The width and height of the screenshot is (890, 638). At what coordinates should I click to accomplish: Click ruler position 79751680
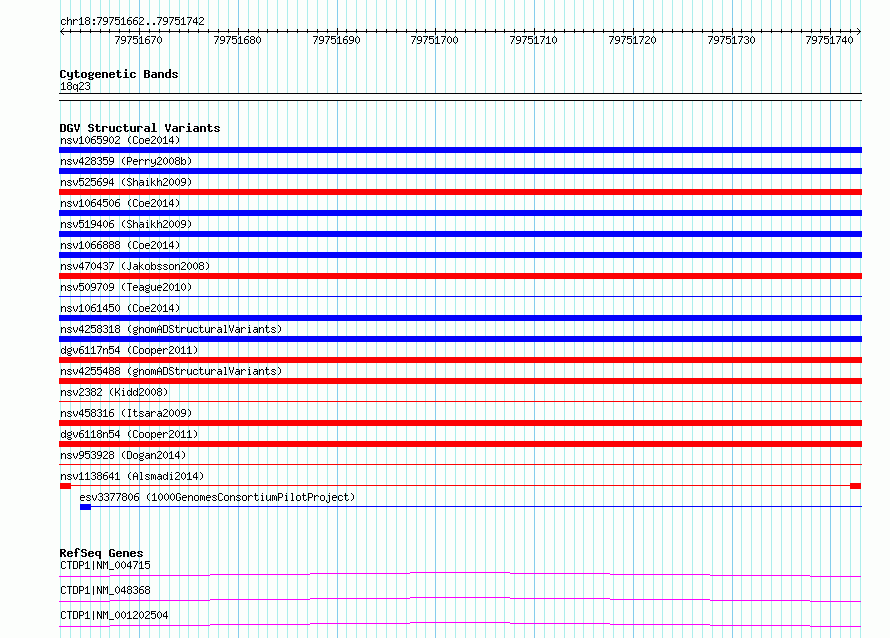(x=237, y=40)
